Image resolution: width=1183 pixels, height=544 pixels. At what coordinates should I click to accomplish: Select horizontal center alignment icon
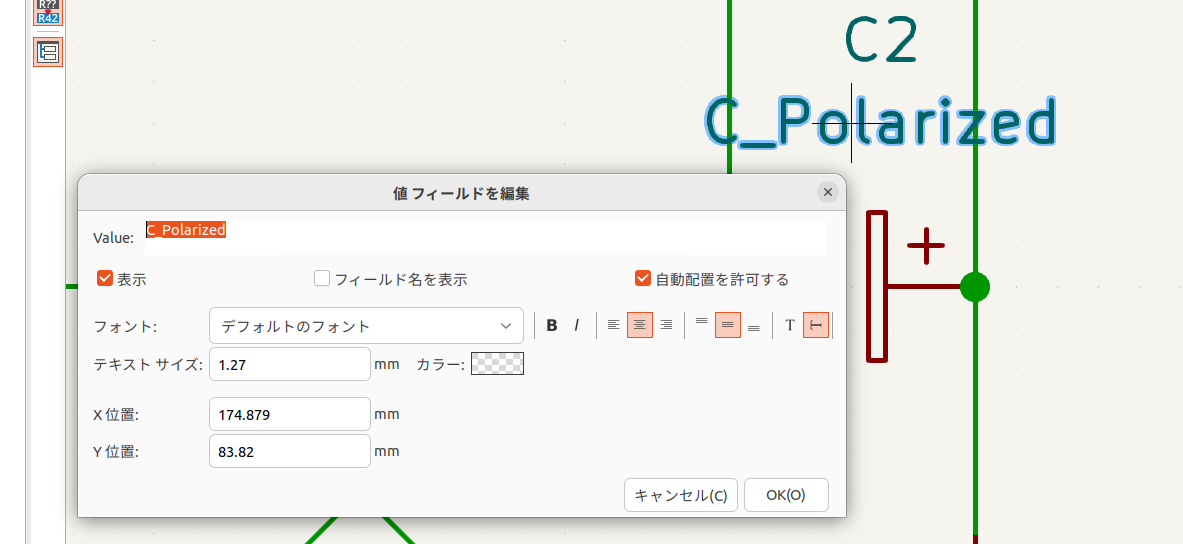click(640, 325)
